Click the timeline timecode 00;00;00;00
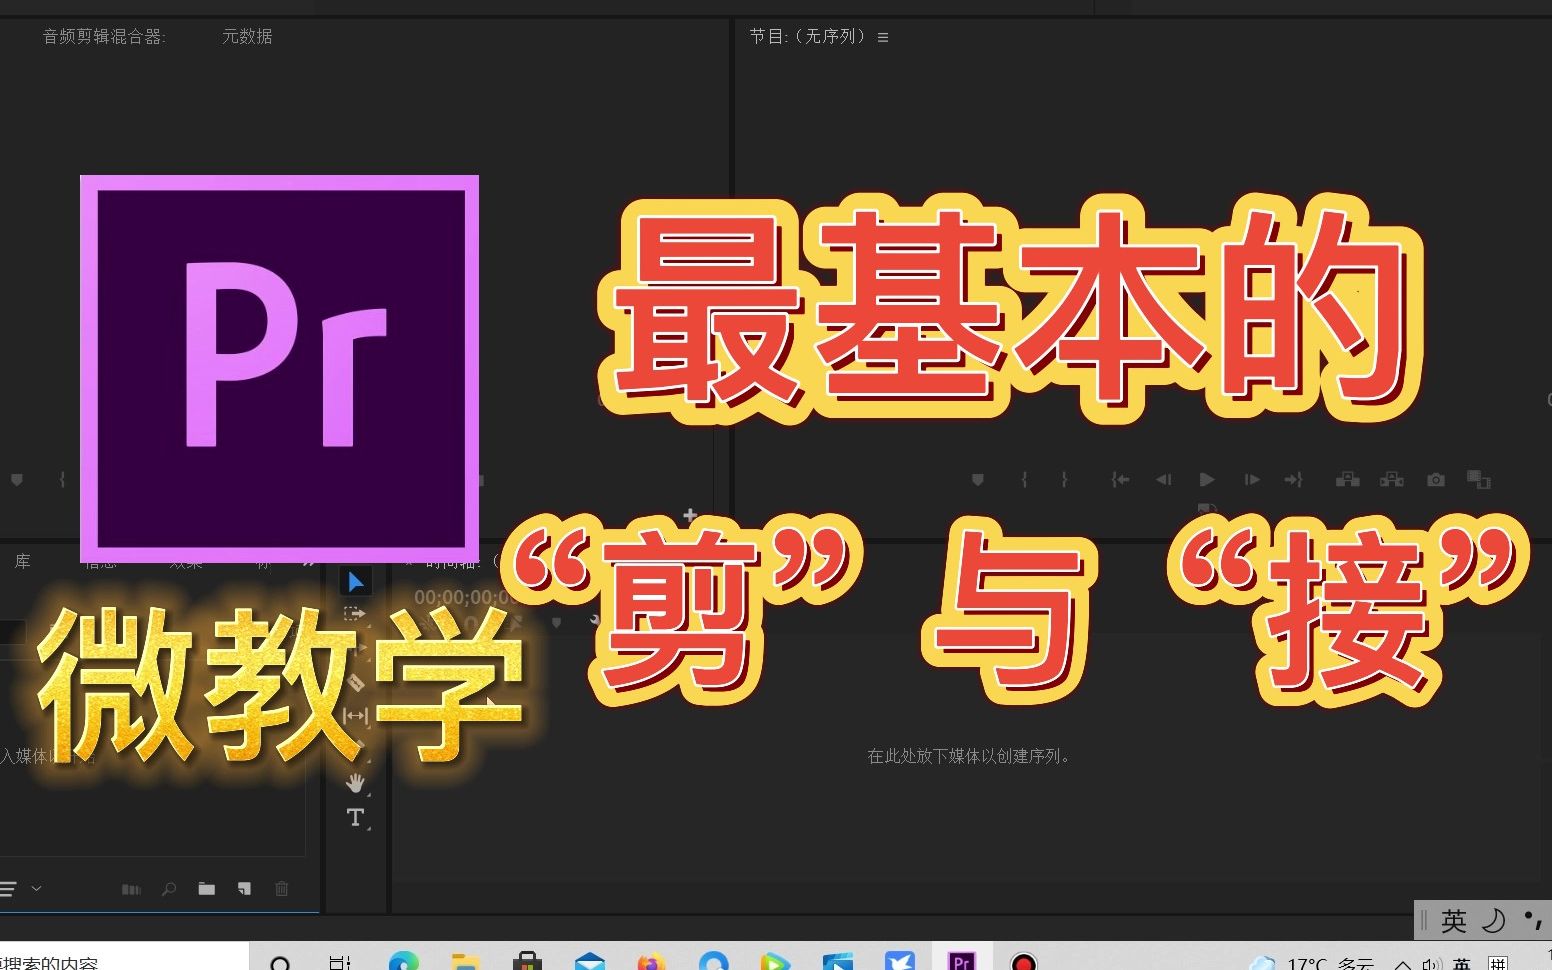Screen dimensions: 1552x970 [462, 597]
